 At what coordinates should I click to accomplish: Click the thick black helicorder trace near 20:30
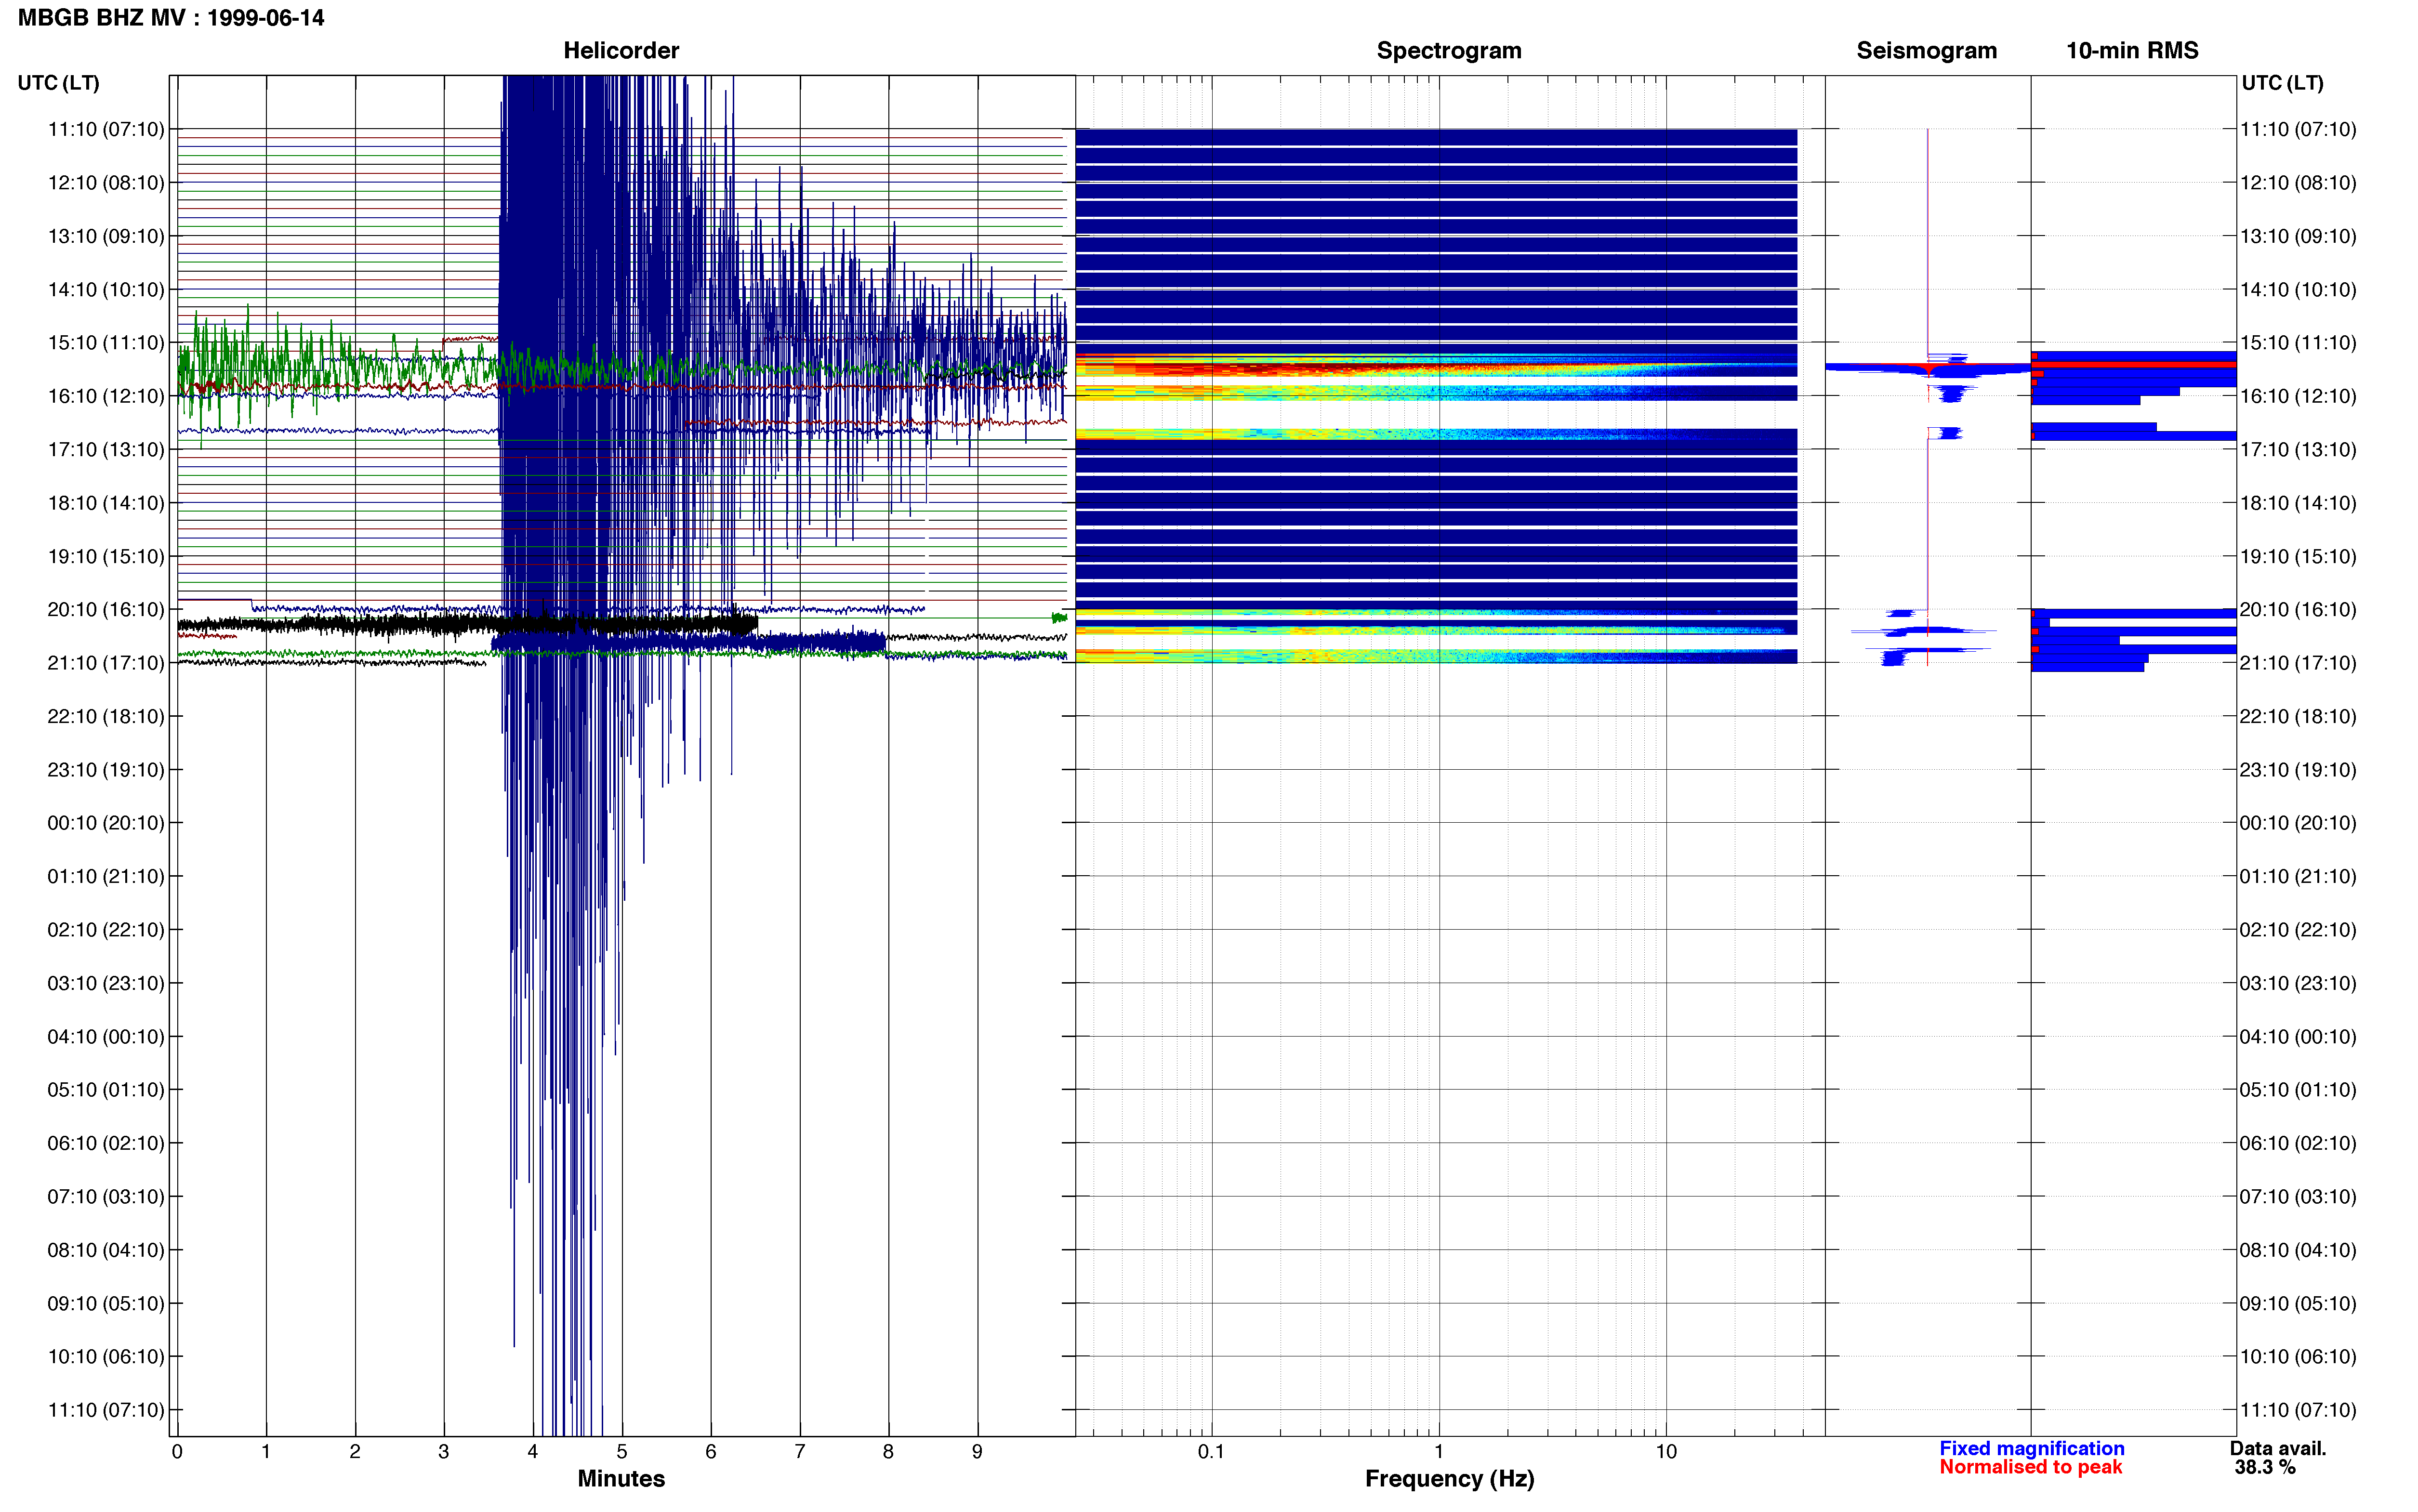467,625
